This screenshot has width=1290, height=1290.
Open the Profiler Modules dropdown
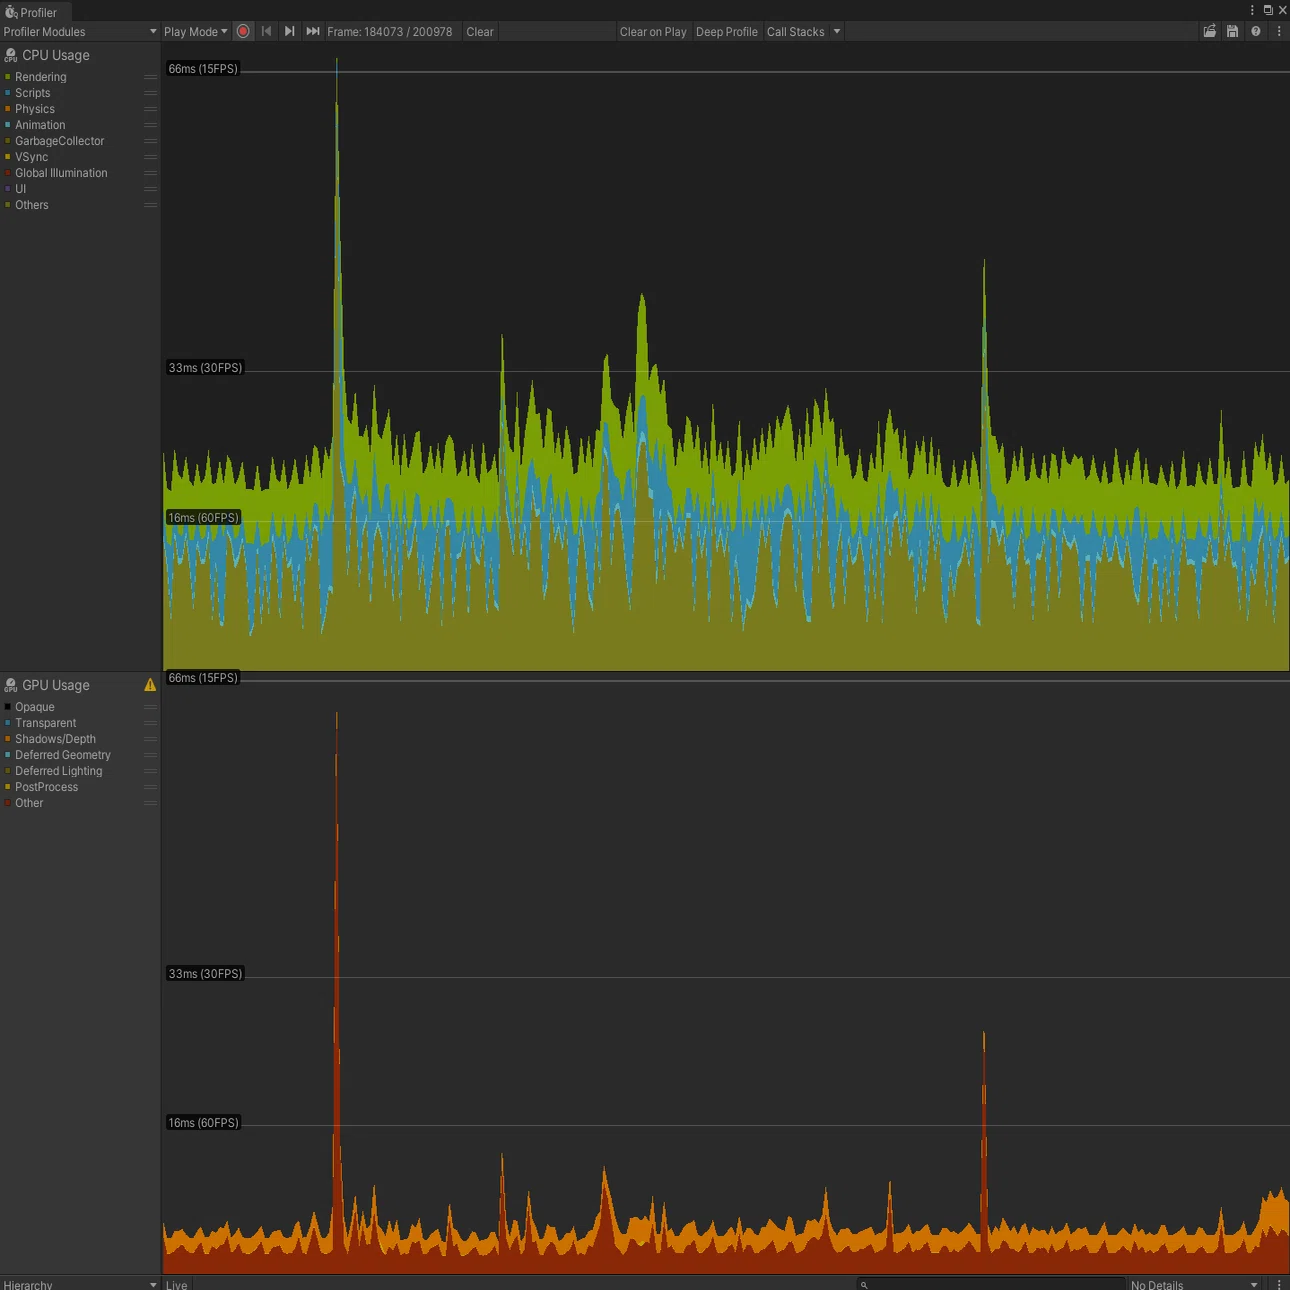click(x=80, y=32)
